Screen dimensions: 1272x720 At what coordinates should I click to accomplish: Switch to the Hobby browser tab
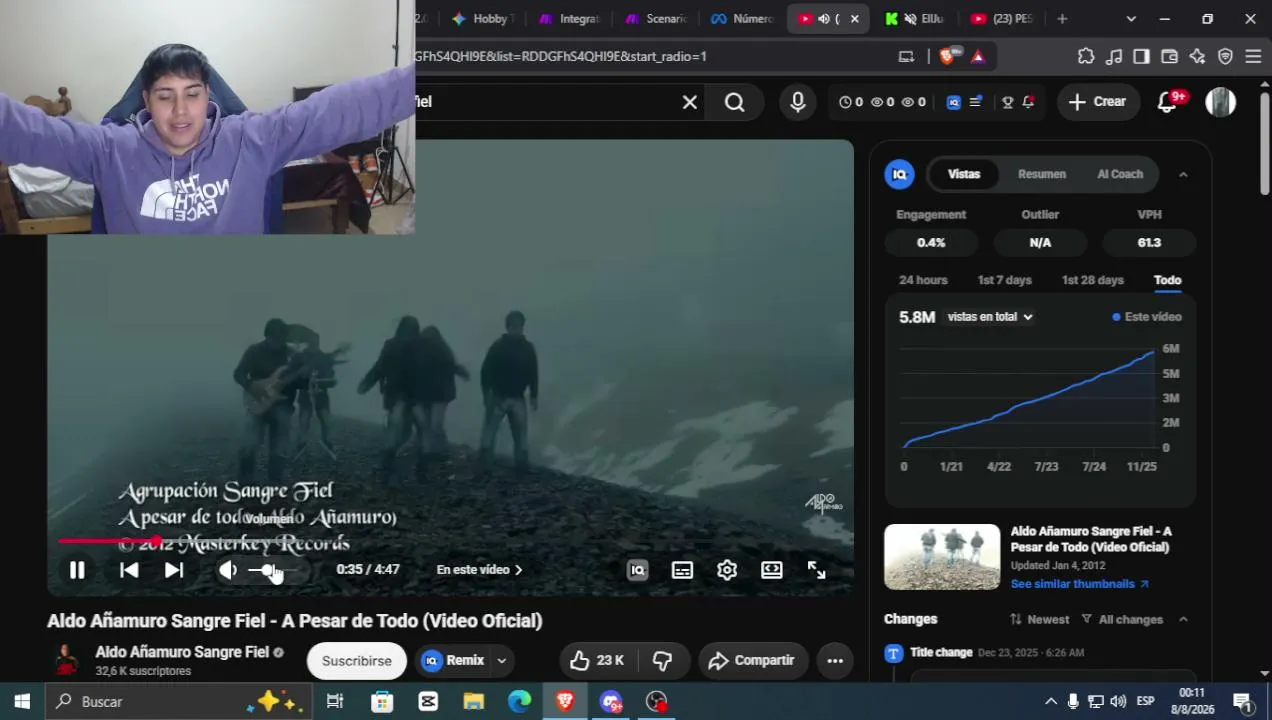point(482,19)
